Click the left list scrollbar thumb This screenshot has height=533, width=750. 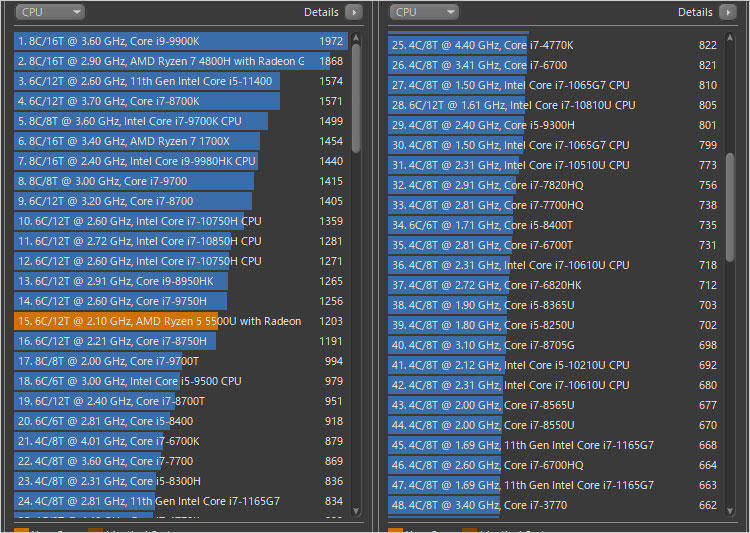356,99
